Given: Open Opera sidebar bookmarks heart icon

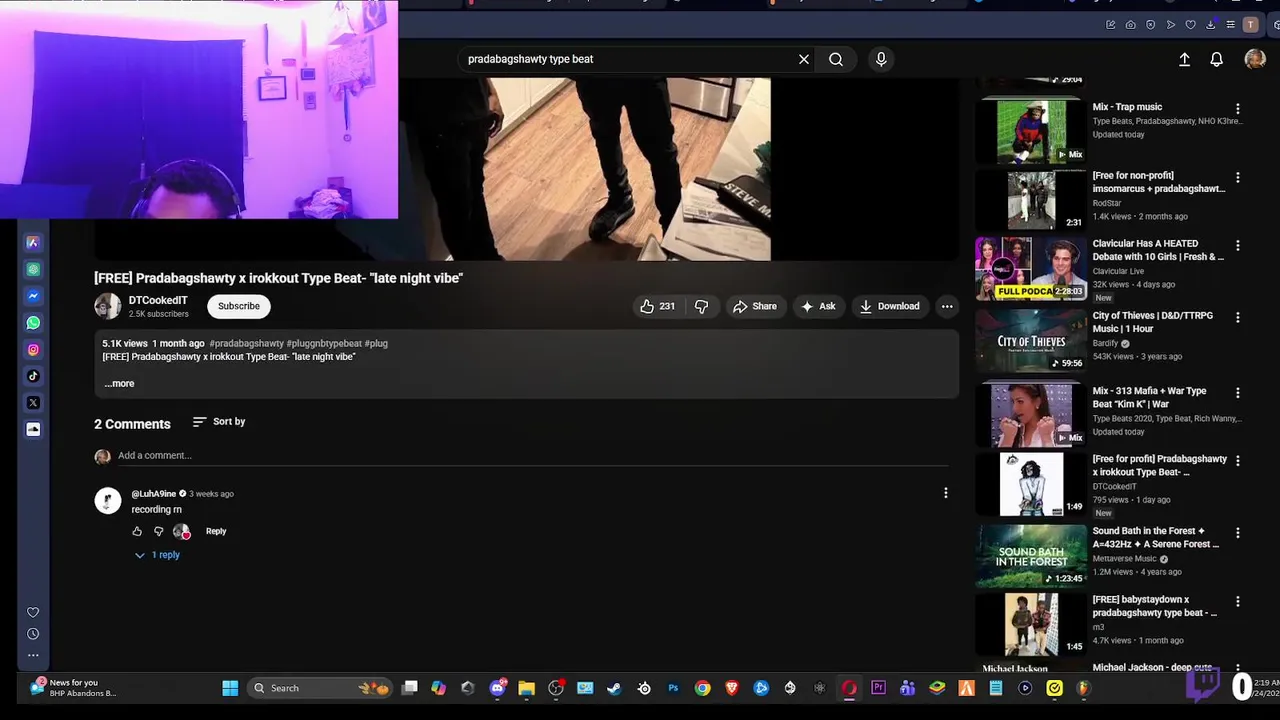Looking at the screenshot, I should click(33, 612).
